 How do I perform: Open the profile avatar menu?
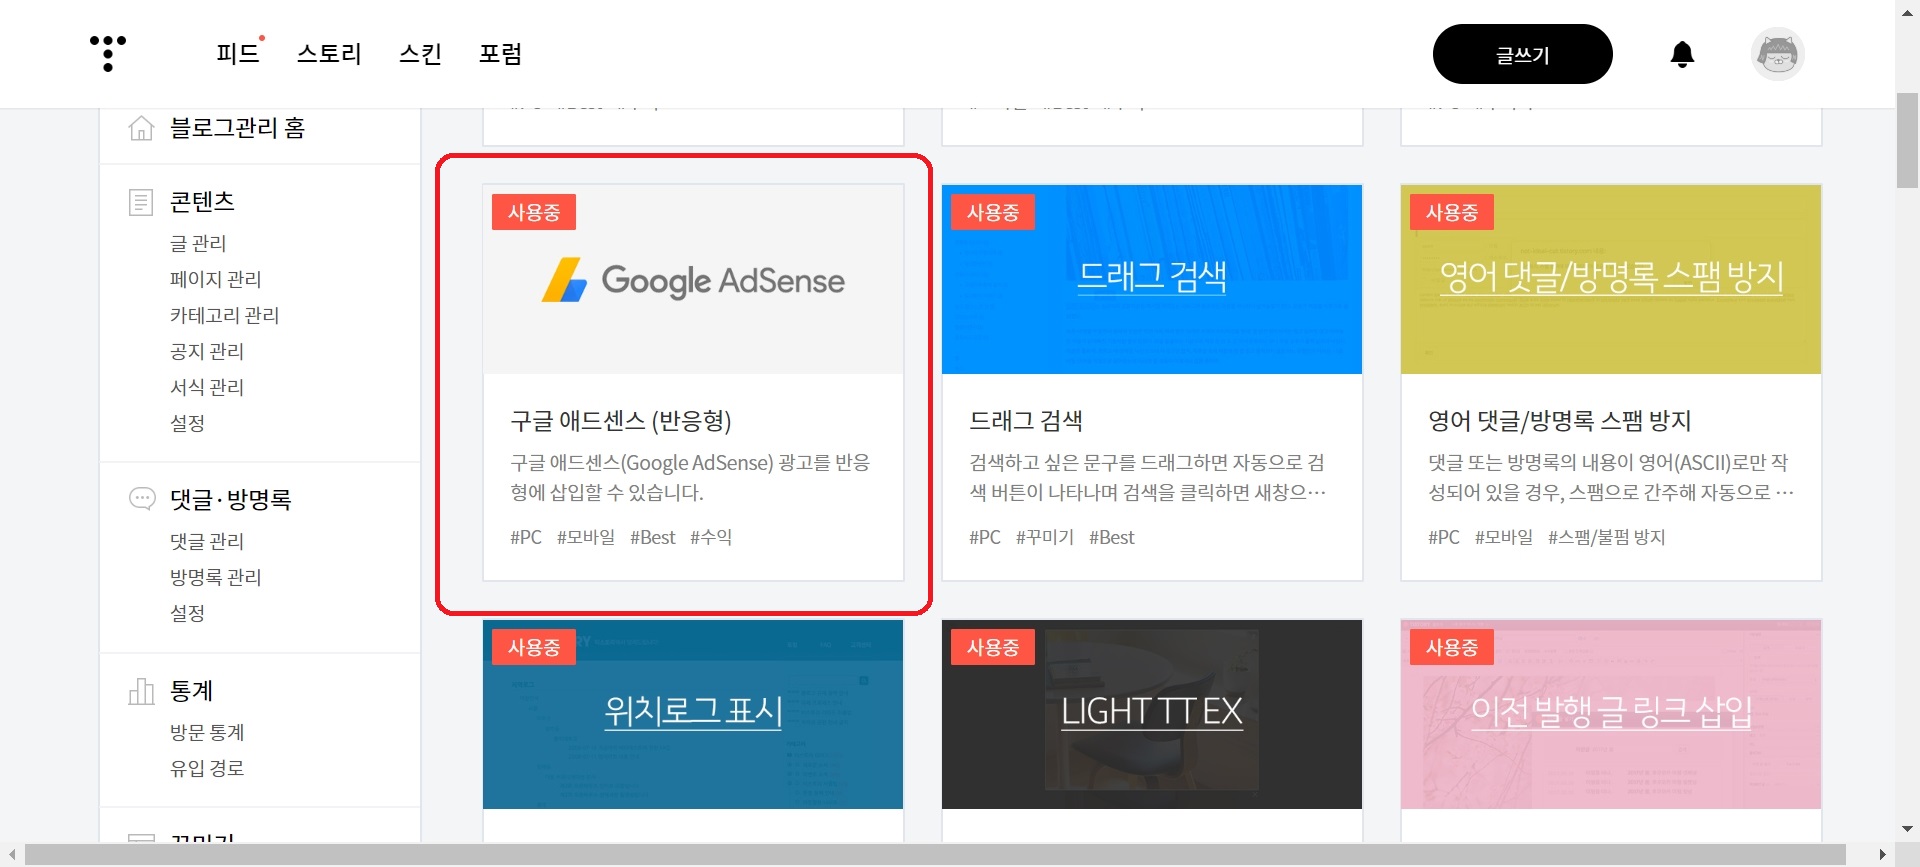pyautogui.click(x=1777, y=54)
